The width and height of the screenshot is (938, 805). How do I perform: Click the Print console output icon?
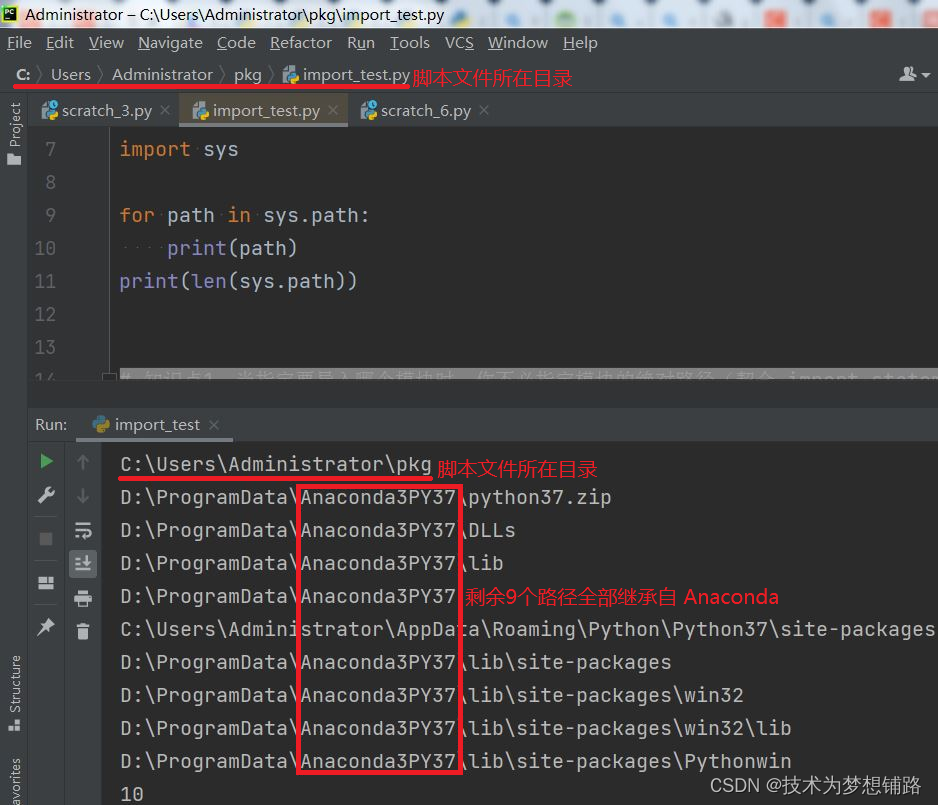tap(83, 598)
